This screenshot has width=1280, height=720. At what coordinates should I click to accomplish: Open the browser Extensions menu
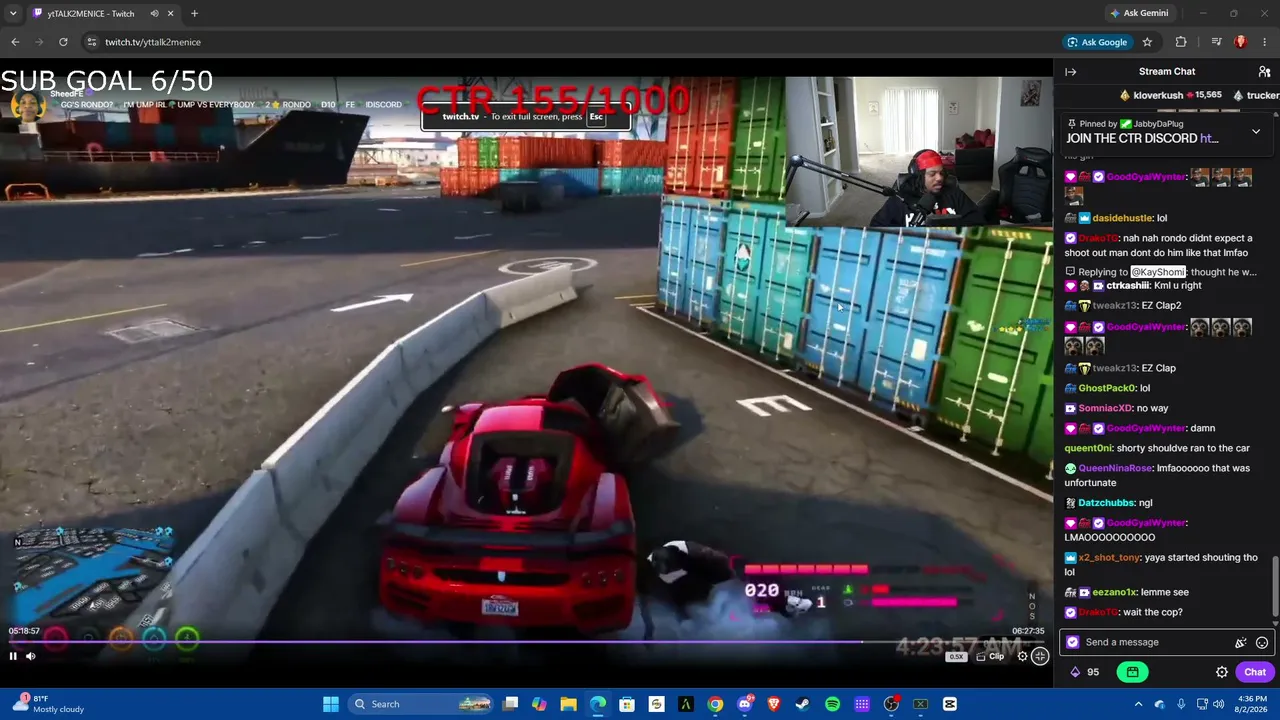(1181, 42)
